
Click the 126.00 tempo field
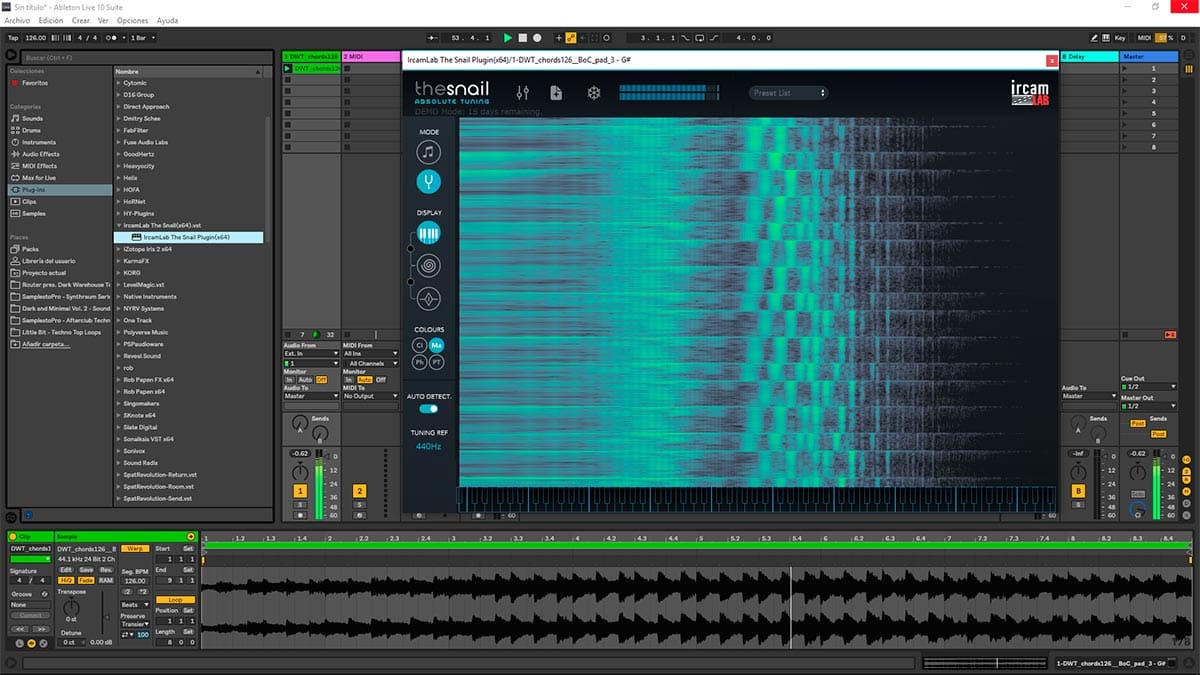(35, 38)
